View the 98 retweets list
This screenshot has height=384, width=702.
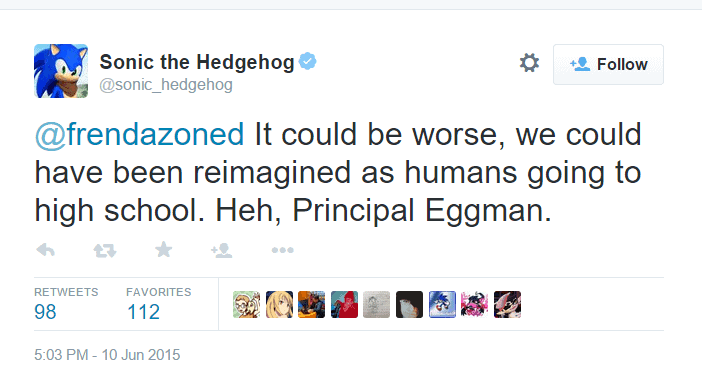click(45, 312)
